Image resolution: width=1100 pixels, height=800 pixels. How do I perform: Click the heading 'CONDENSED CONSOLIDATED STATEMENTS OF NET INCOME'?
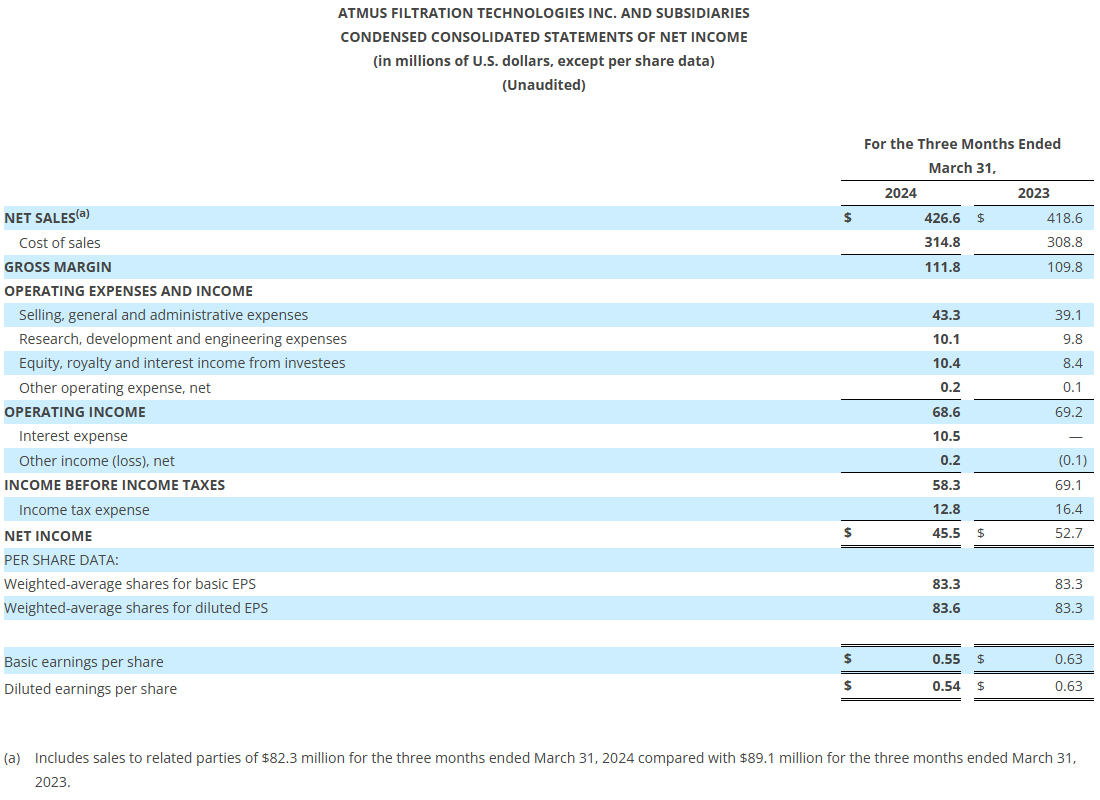tap(544, 37)
